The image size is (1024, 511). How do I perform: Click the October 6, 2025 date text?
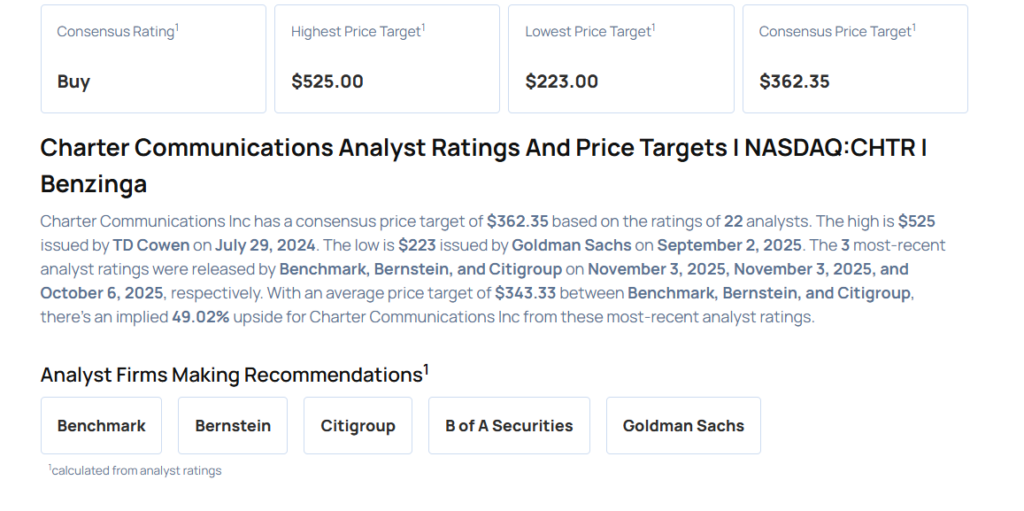coord(103,293)
